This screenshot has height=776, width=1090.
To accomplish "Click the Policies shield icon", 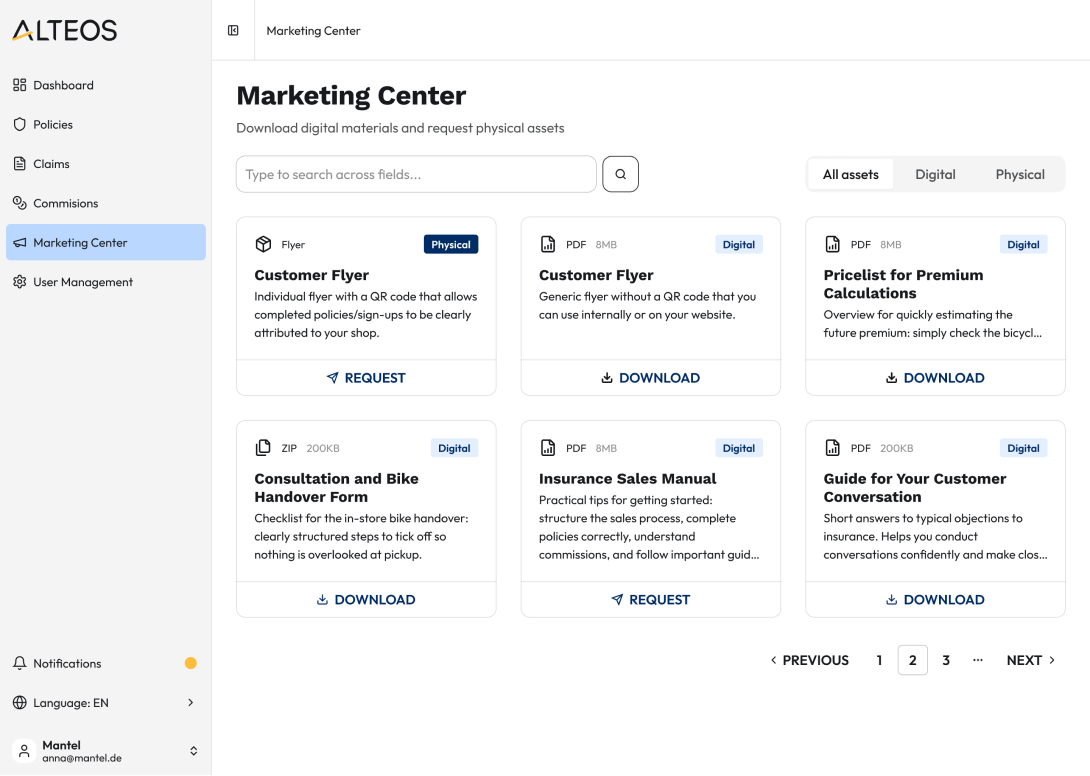I will pyautogui.click(x=19, y=124).
